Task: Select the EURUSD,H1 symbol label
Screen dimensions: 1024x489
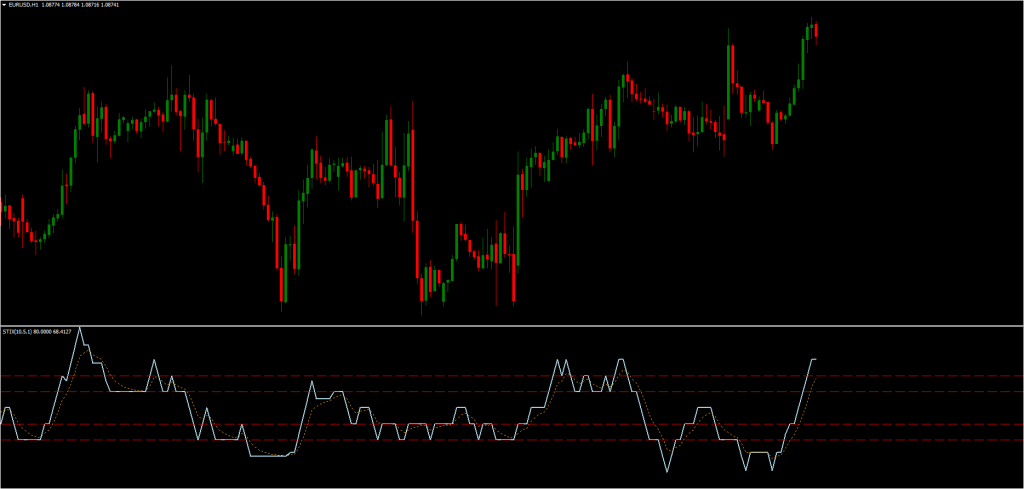Action: 24,6
